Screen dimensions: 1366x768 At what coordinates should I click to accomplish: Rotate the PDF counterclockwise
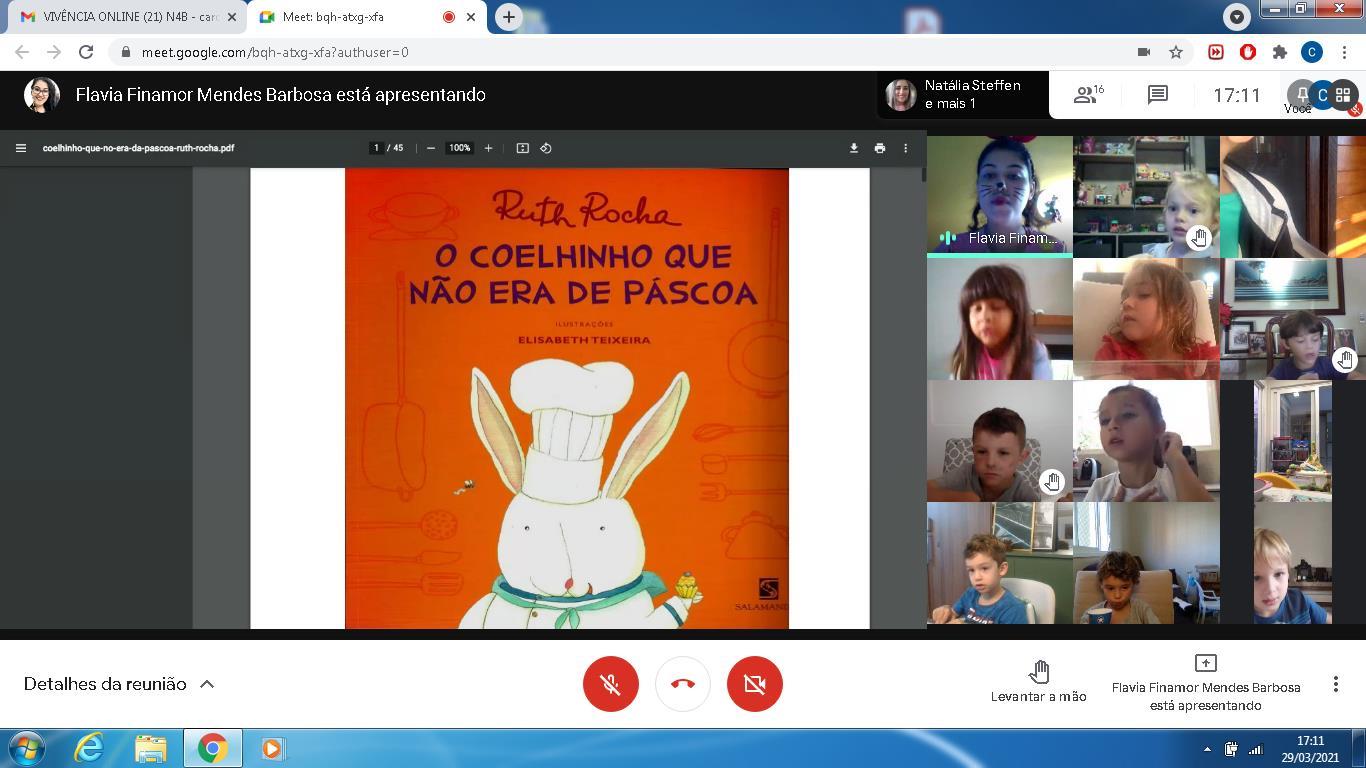[546, 148]
